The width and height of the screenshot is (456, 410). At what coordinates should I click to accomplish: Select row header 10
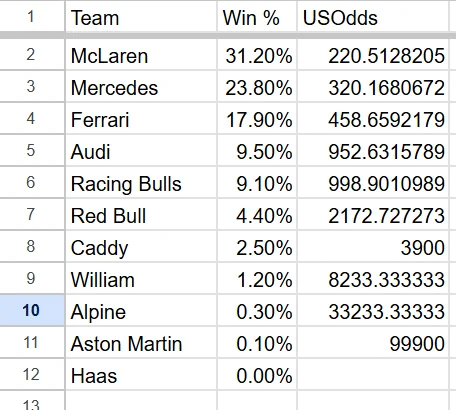pos(32,310)
